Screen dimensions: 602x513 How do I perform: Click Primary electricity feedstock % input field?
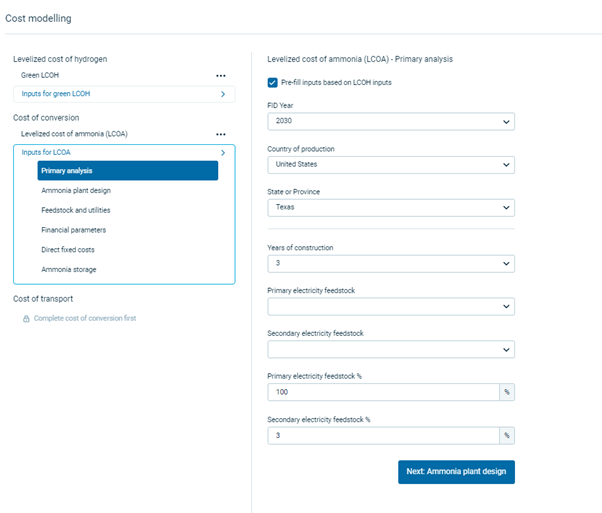click(x=383, y=393)
